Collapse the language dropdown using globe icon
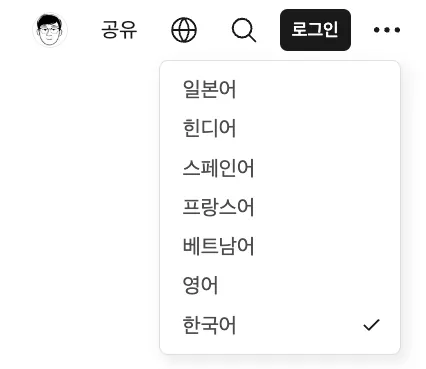The width and height of the screenshot is (426, 369). 184,30
